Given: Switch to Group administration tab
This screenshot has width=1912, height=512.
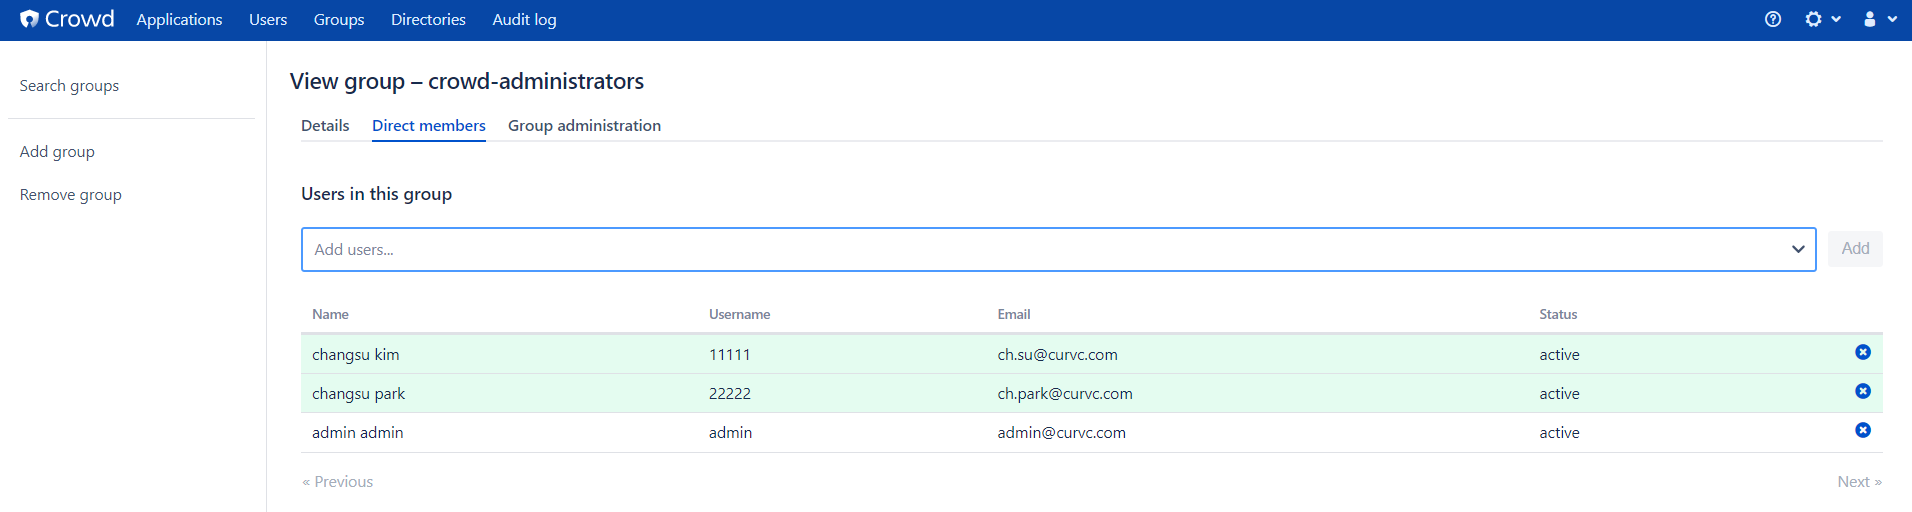Looking at the screenshot, I should (584, 125).
